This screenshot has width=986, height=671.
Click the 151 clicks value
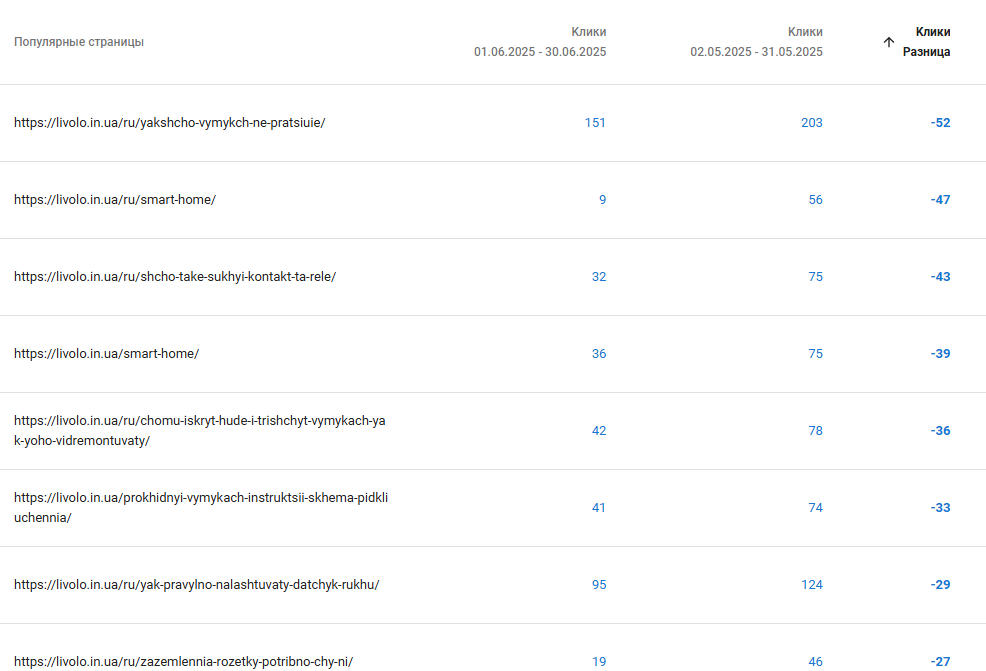point(595,123)
